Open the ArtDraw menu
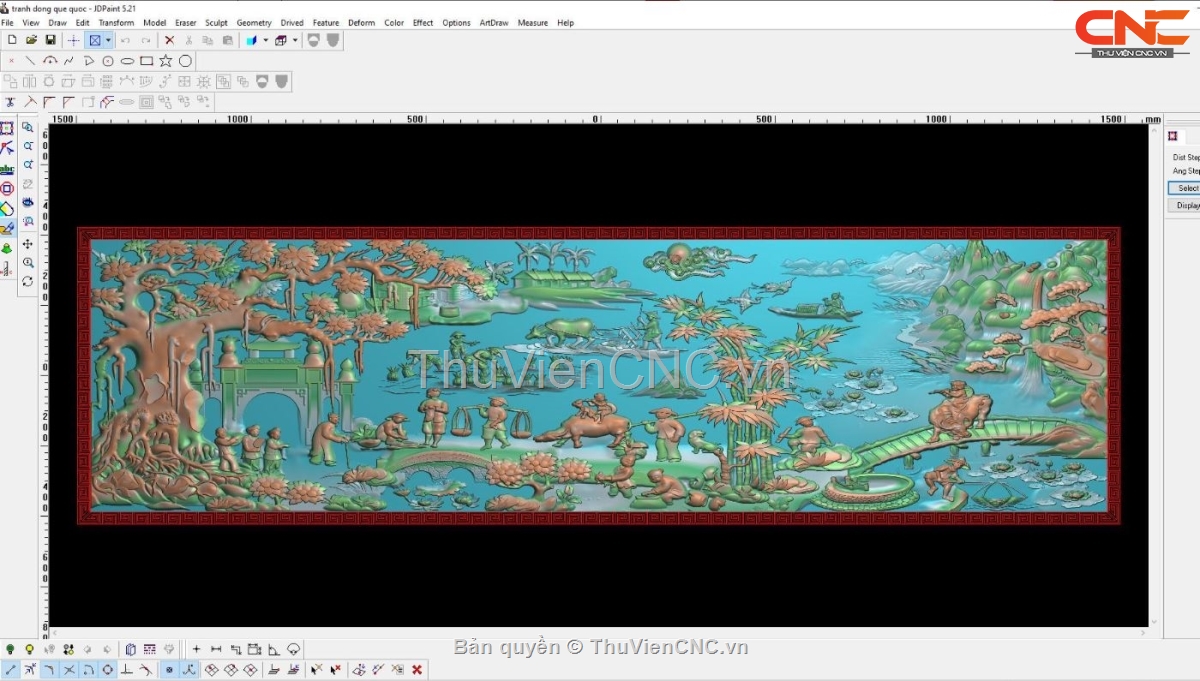Viewport: 1200px width, 681px height. click(x=493, y=22)
